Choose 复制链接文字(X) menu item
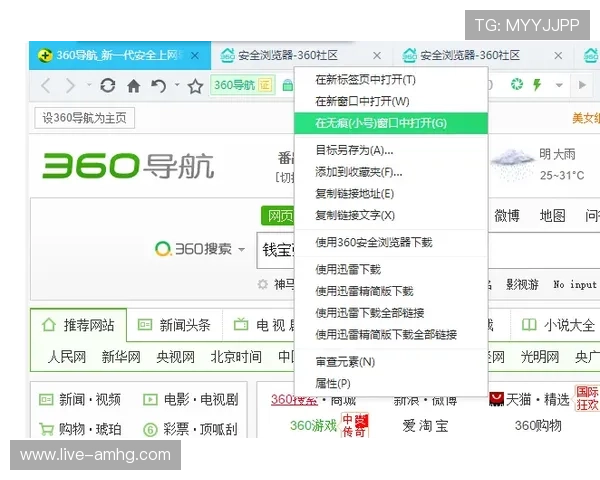The width and height of the screenshot is (600, 480). [391, 215]
